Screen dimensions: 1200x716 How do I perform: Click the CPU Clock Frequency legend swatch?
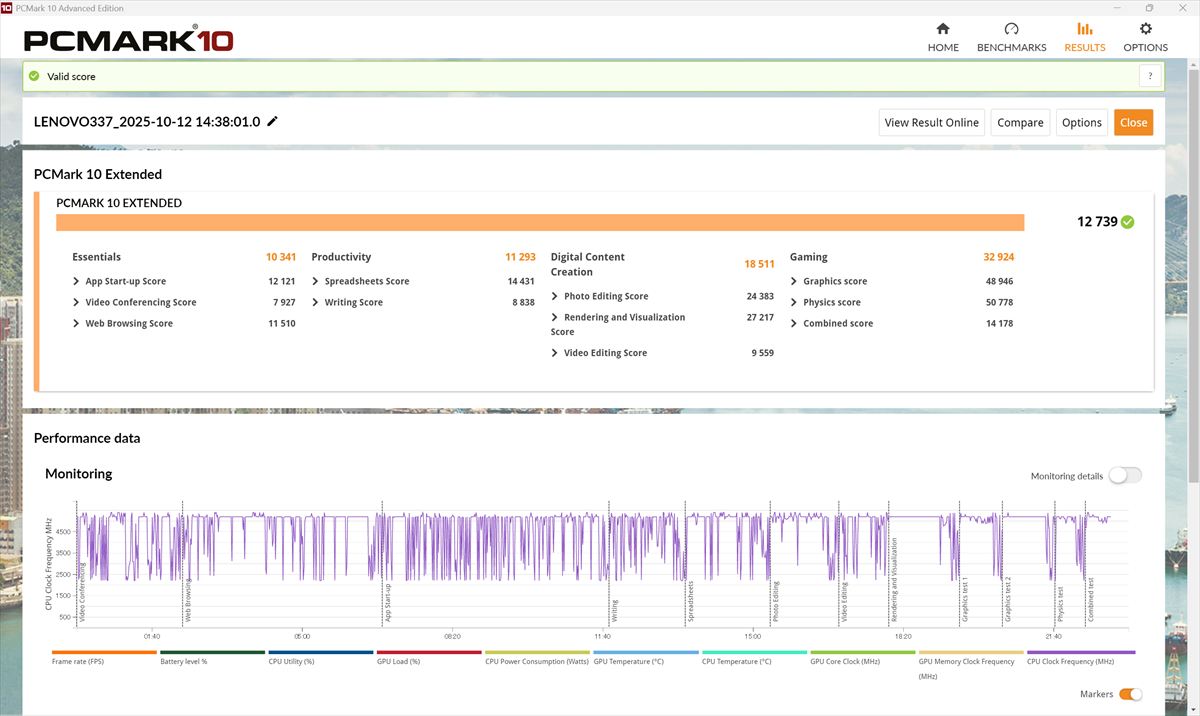tap(1080, 652)
